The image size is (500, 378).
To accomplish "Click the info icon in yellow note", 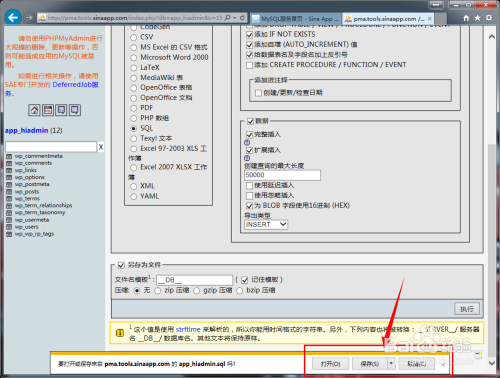I will [120, 333].
